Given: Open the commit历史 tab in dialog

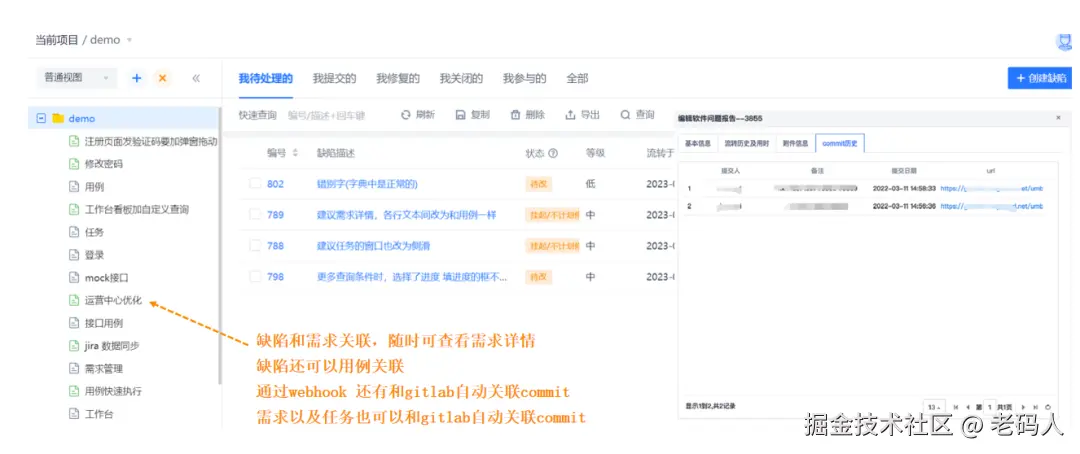Looking at the screenshot, I should tap(840, 144).
